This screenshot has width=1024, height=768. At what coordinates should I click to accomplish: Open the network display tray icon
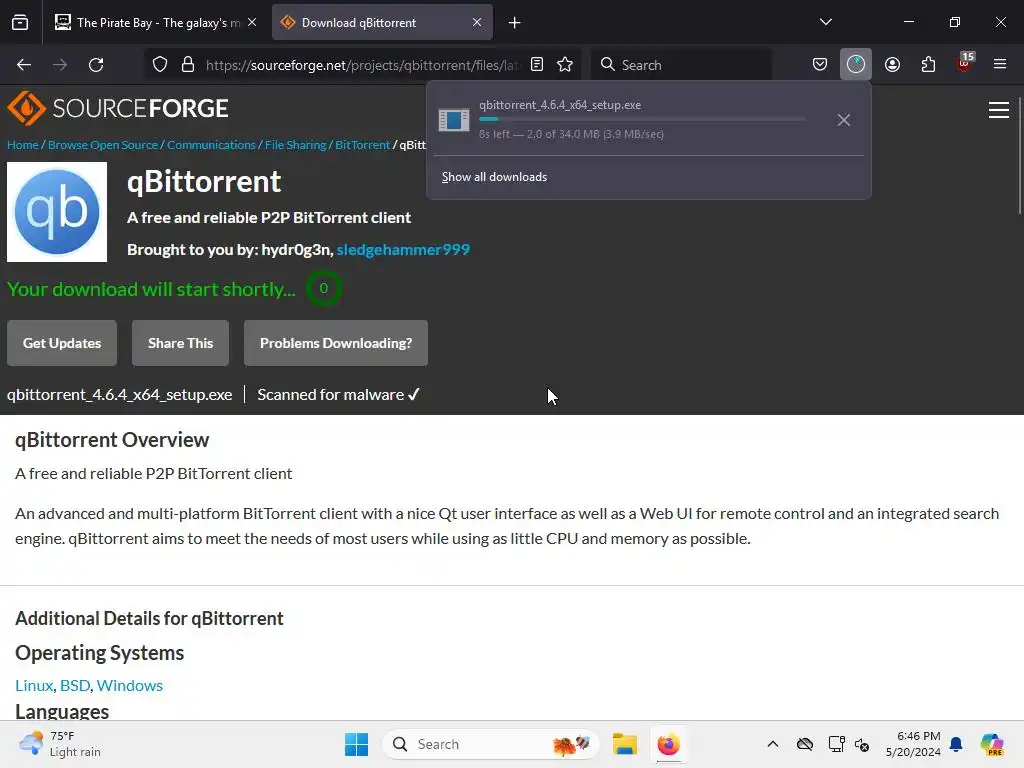[836, 744]
